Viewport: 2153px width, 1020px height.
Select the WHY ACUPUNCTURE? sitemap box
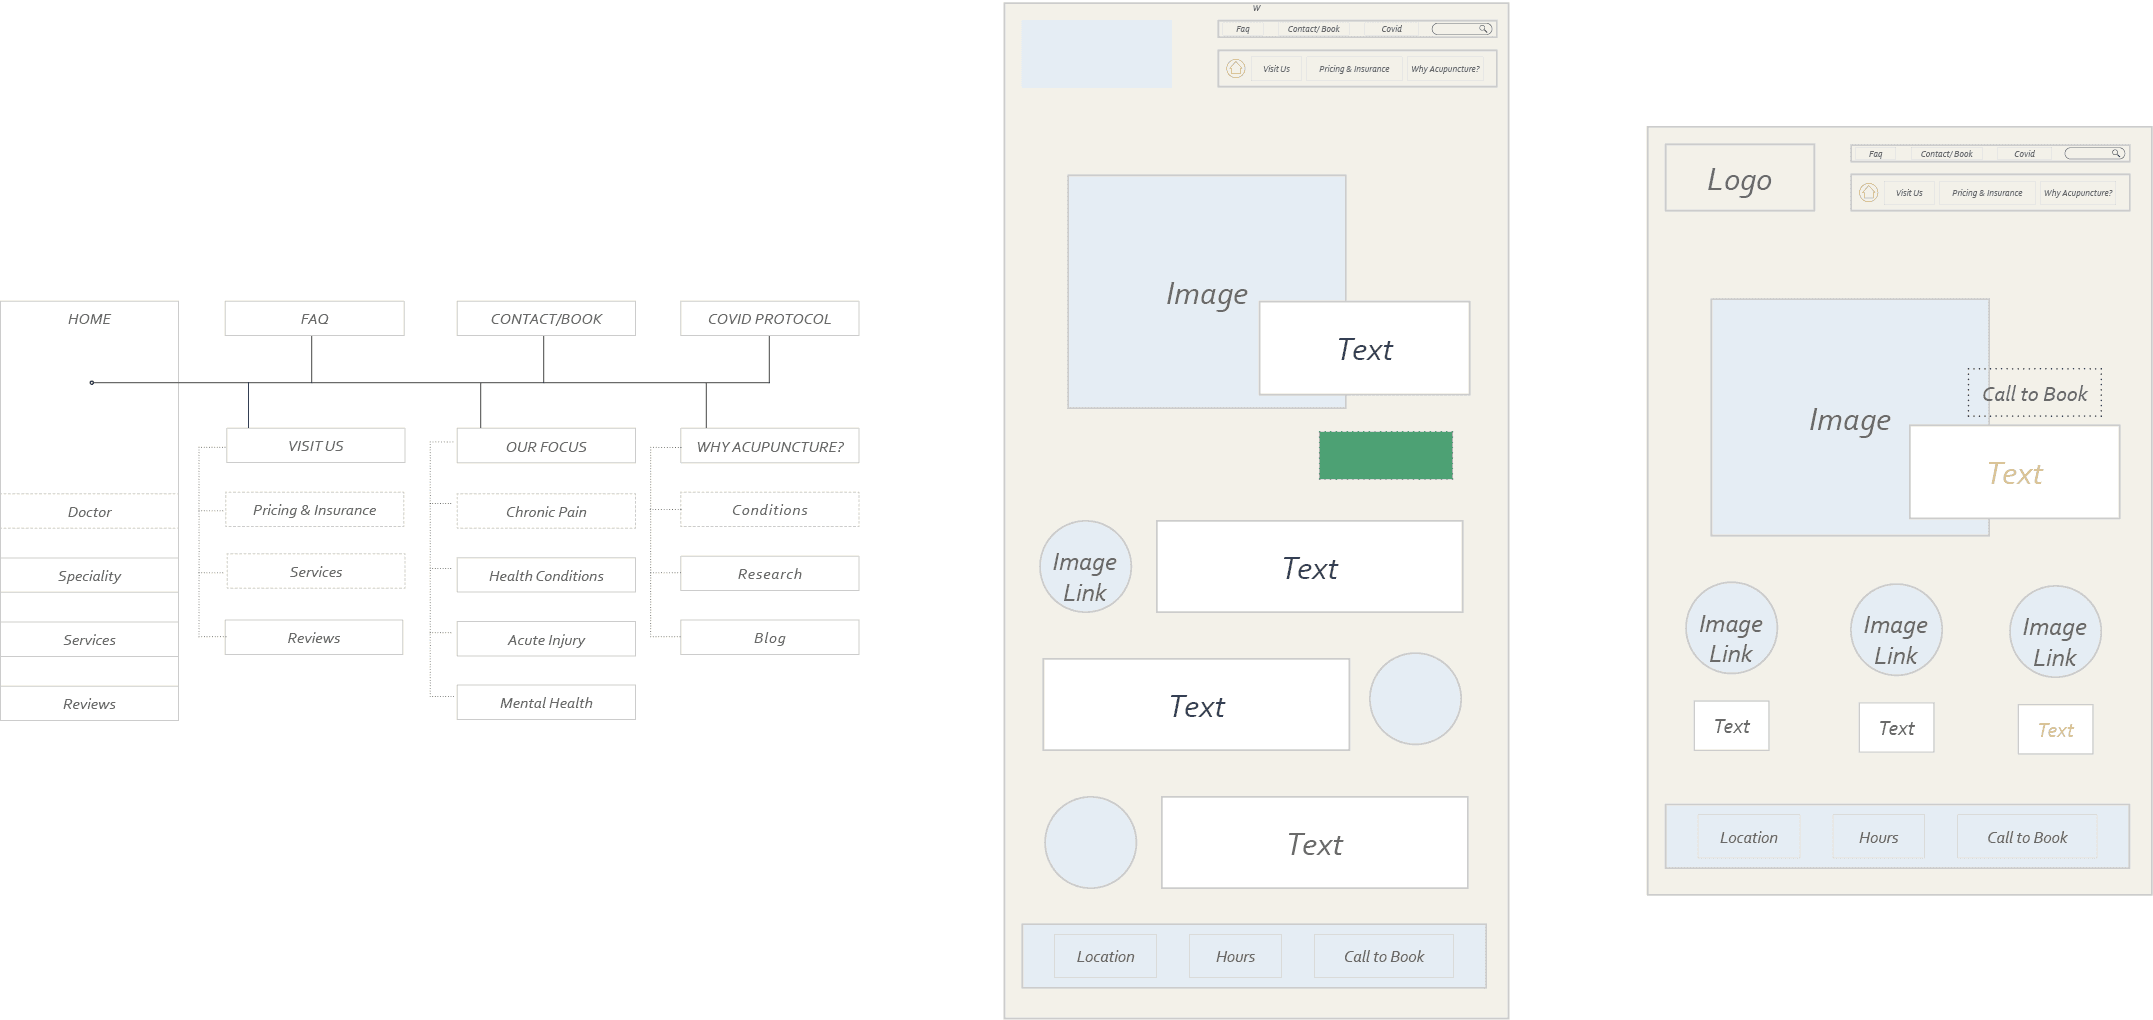[x=769, y=446]
